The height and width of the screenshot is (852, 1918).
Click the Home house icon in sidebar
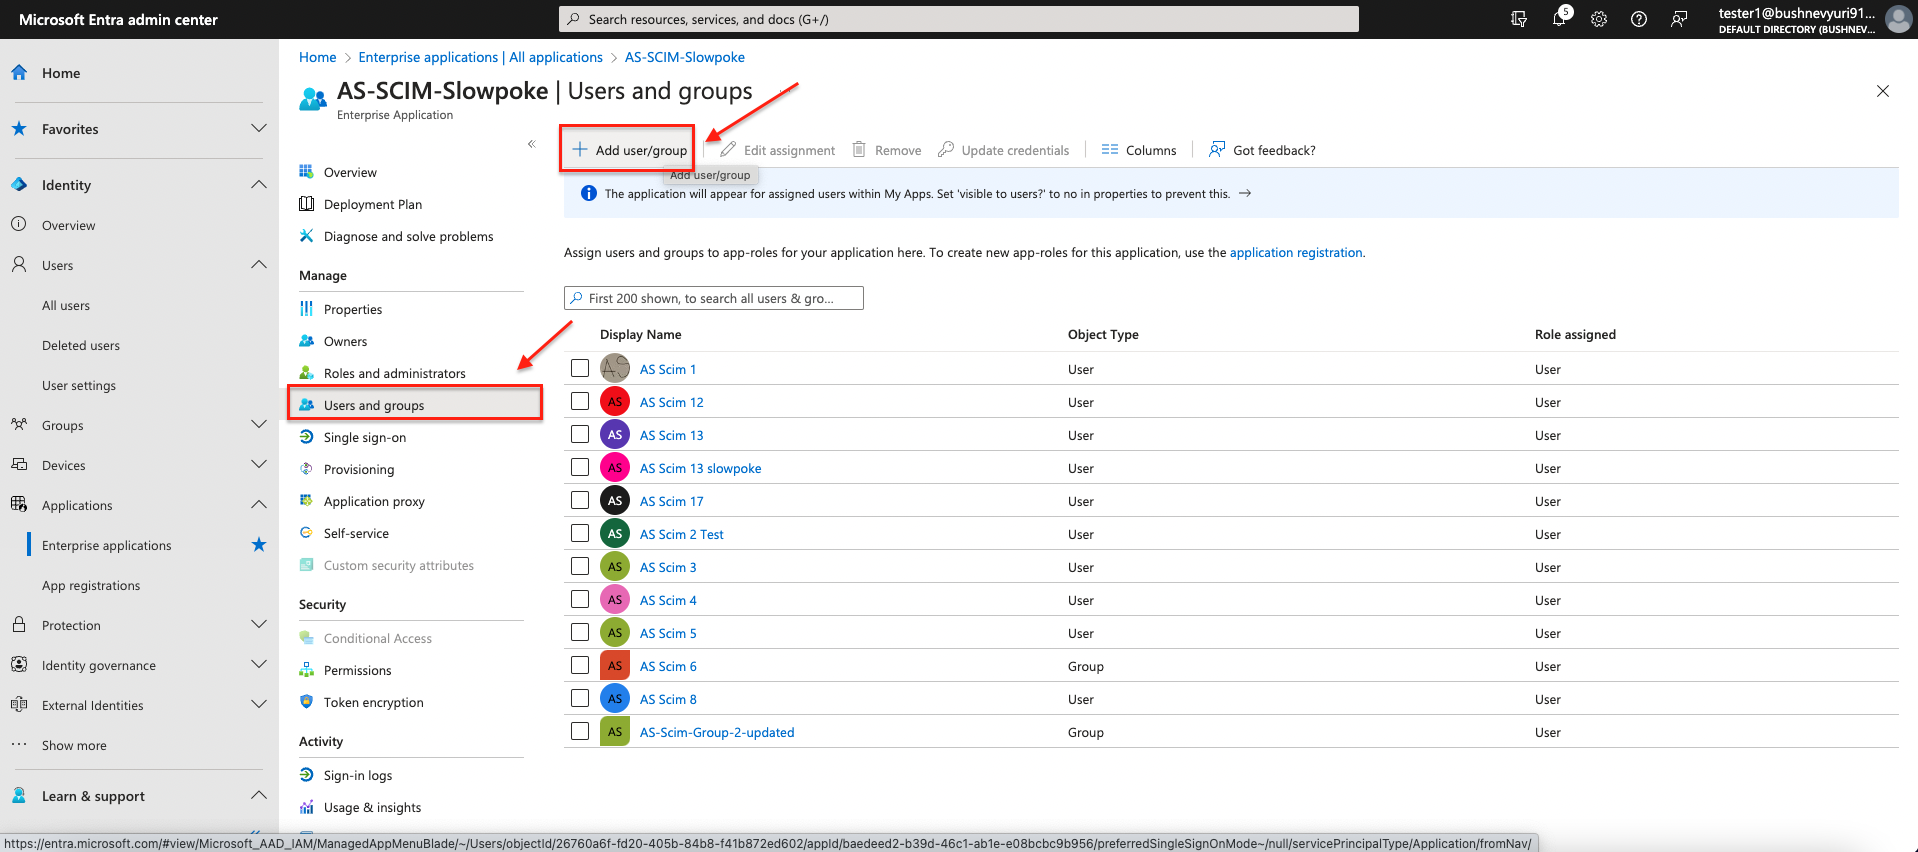19,72
